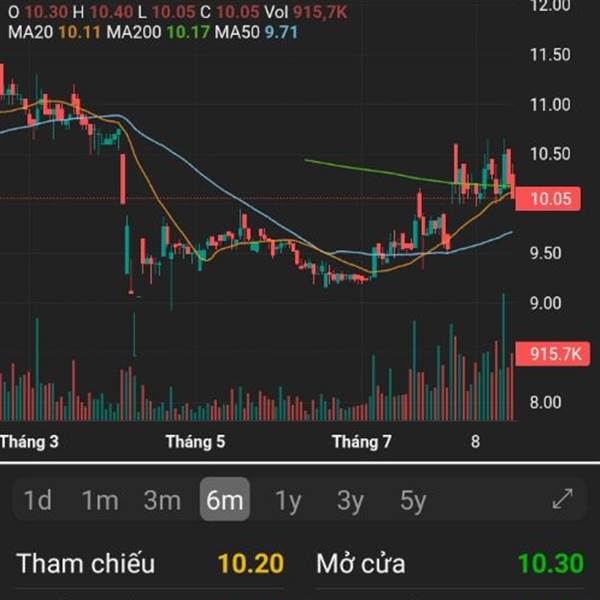Click the MA20 10.11 indicator value
Viewport: 600px width, 600px height.
point(54,32)
